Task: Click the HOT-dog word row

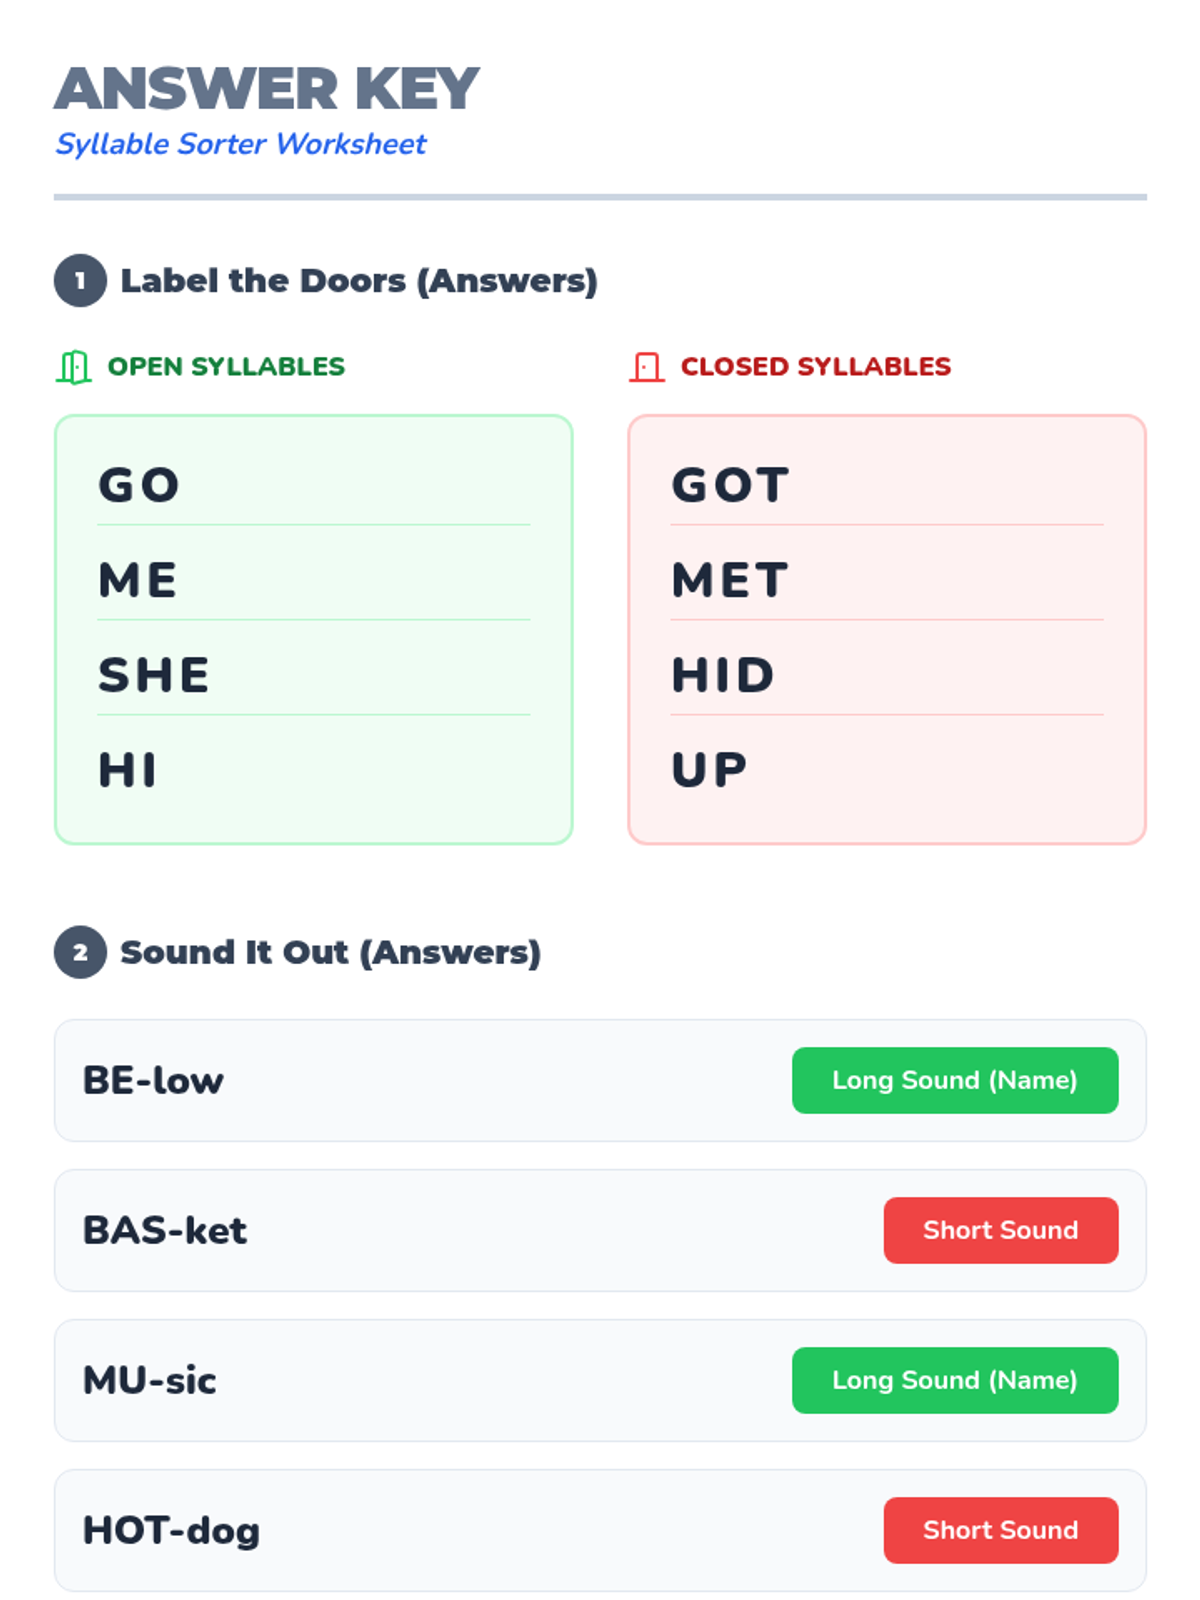Action: pyautogui.click(x=600, y=1530)
